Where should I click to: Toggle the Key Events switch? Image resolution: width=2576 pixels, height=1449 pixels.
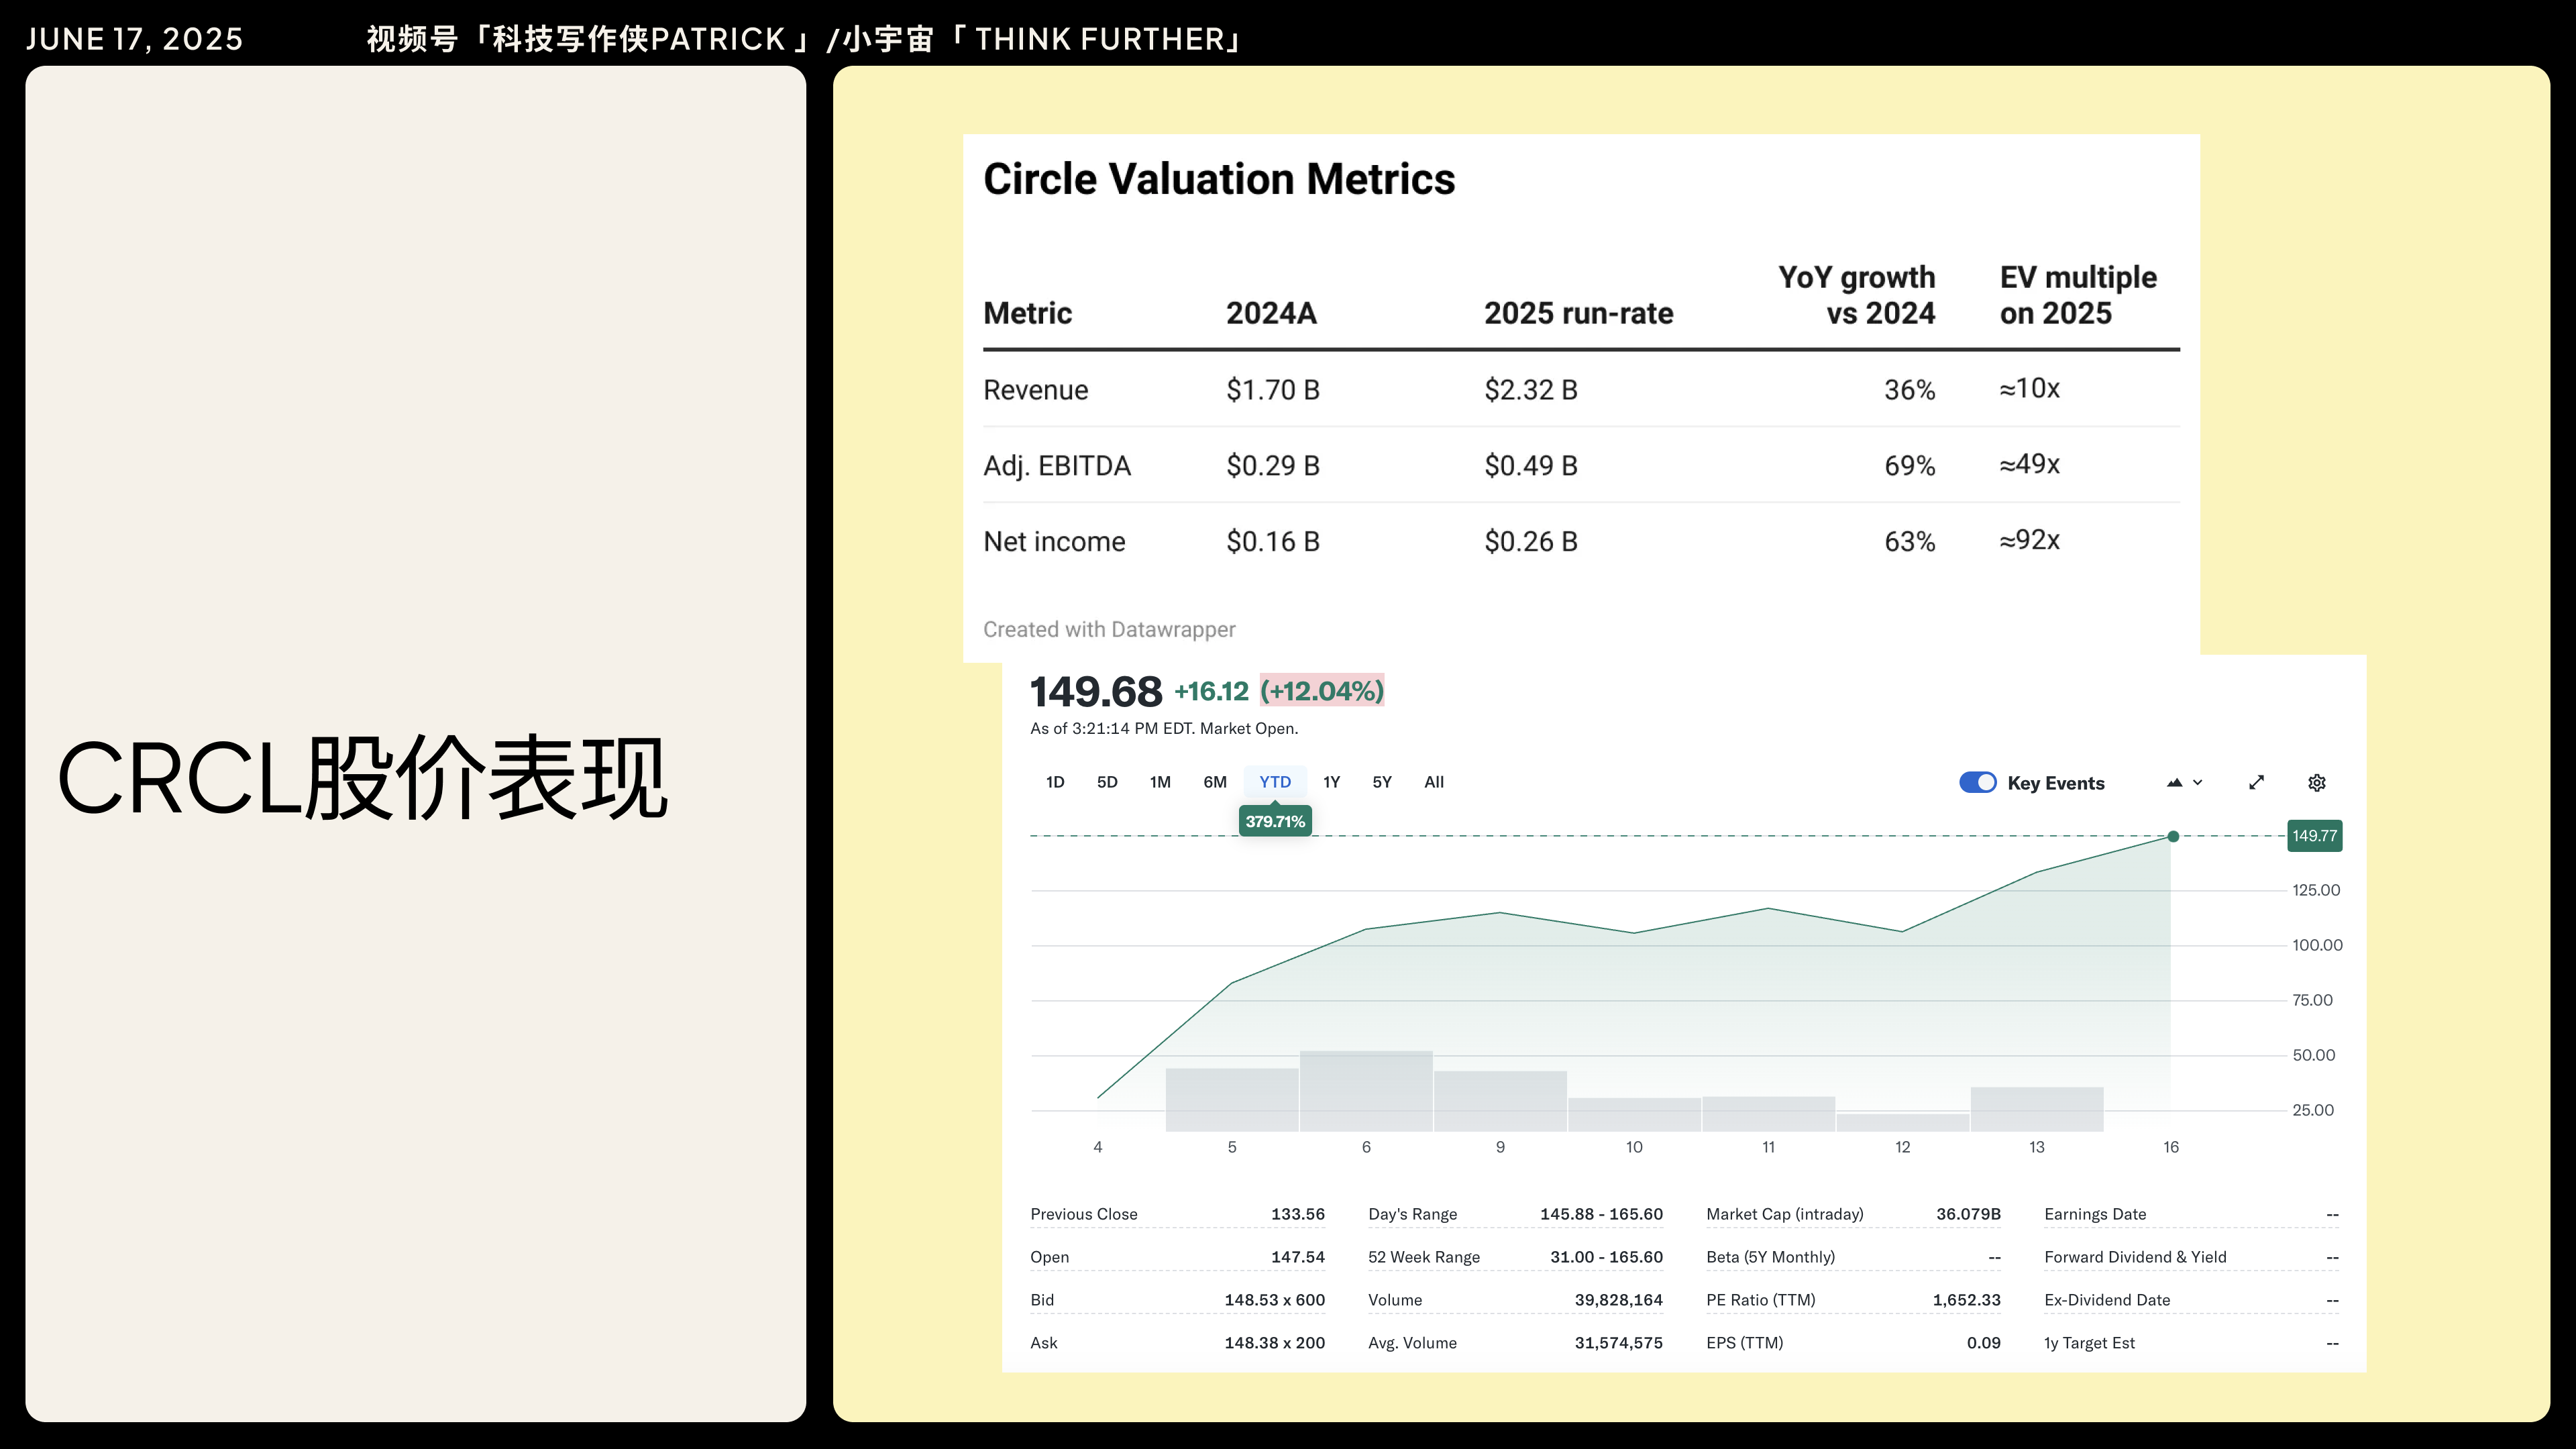(x=1977, y=783)
